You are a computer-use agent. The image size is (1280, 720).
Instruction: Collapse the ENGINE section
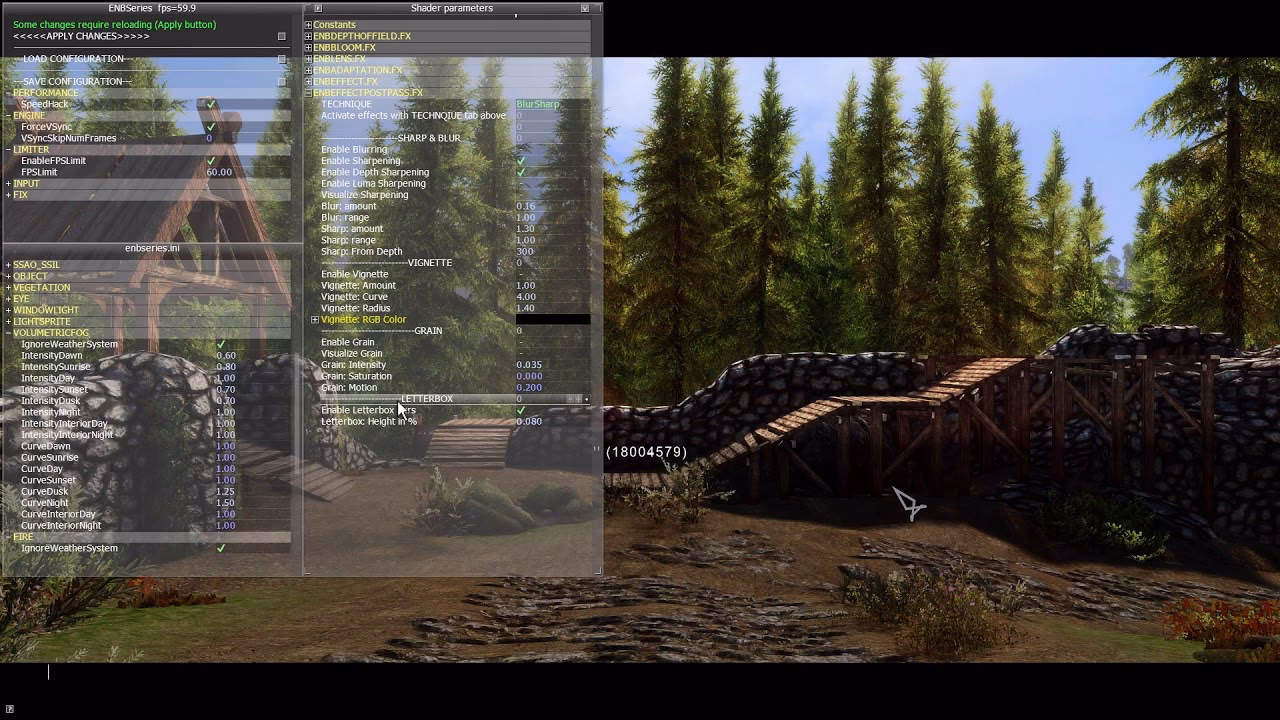click(9, 116)
